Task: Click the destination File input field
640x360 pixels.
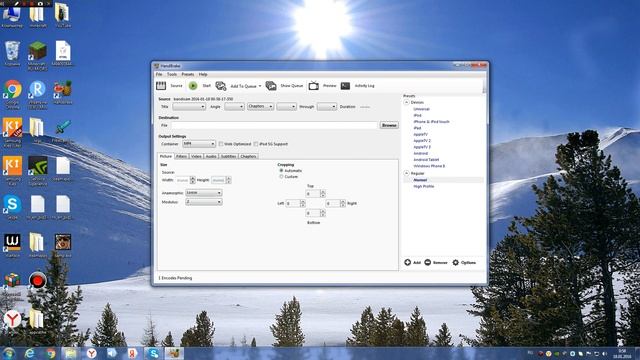Action: pos(274,125)
